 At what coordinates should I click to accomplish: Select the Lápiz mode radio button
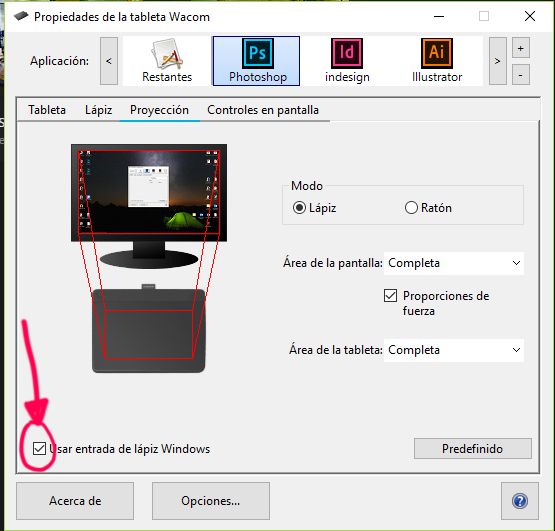[x=299, y=208]
